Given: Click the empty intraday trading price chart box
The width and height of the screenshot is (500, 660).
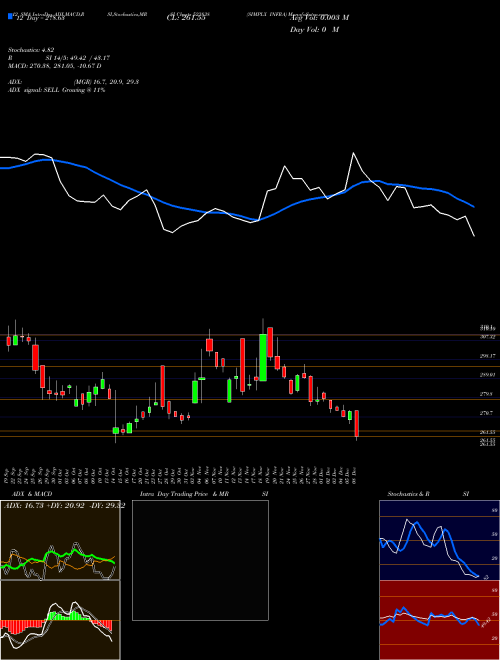Looking at the screenshot, I should point(200,560).
